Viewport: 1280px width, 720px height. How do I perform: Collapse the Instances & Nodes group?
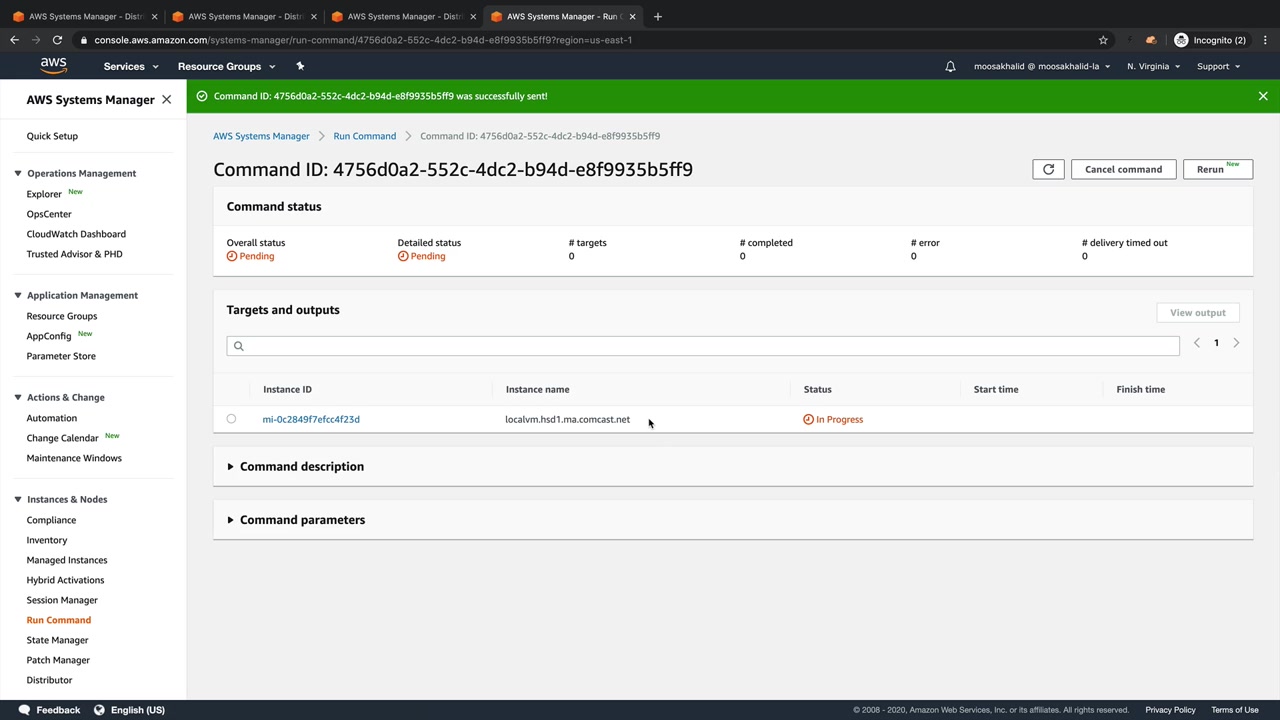pos(18,499)
